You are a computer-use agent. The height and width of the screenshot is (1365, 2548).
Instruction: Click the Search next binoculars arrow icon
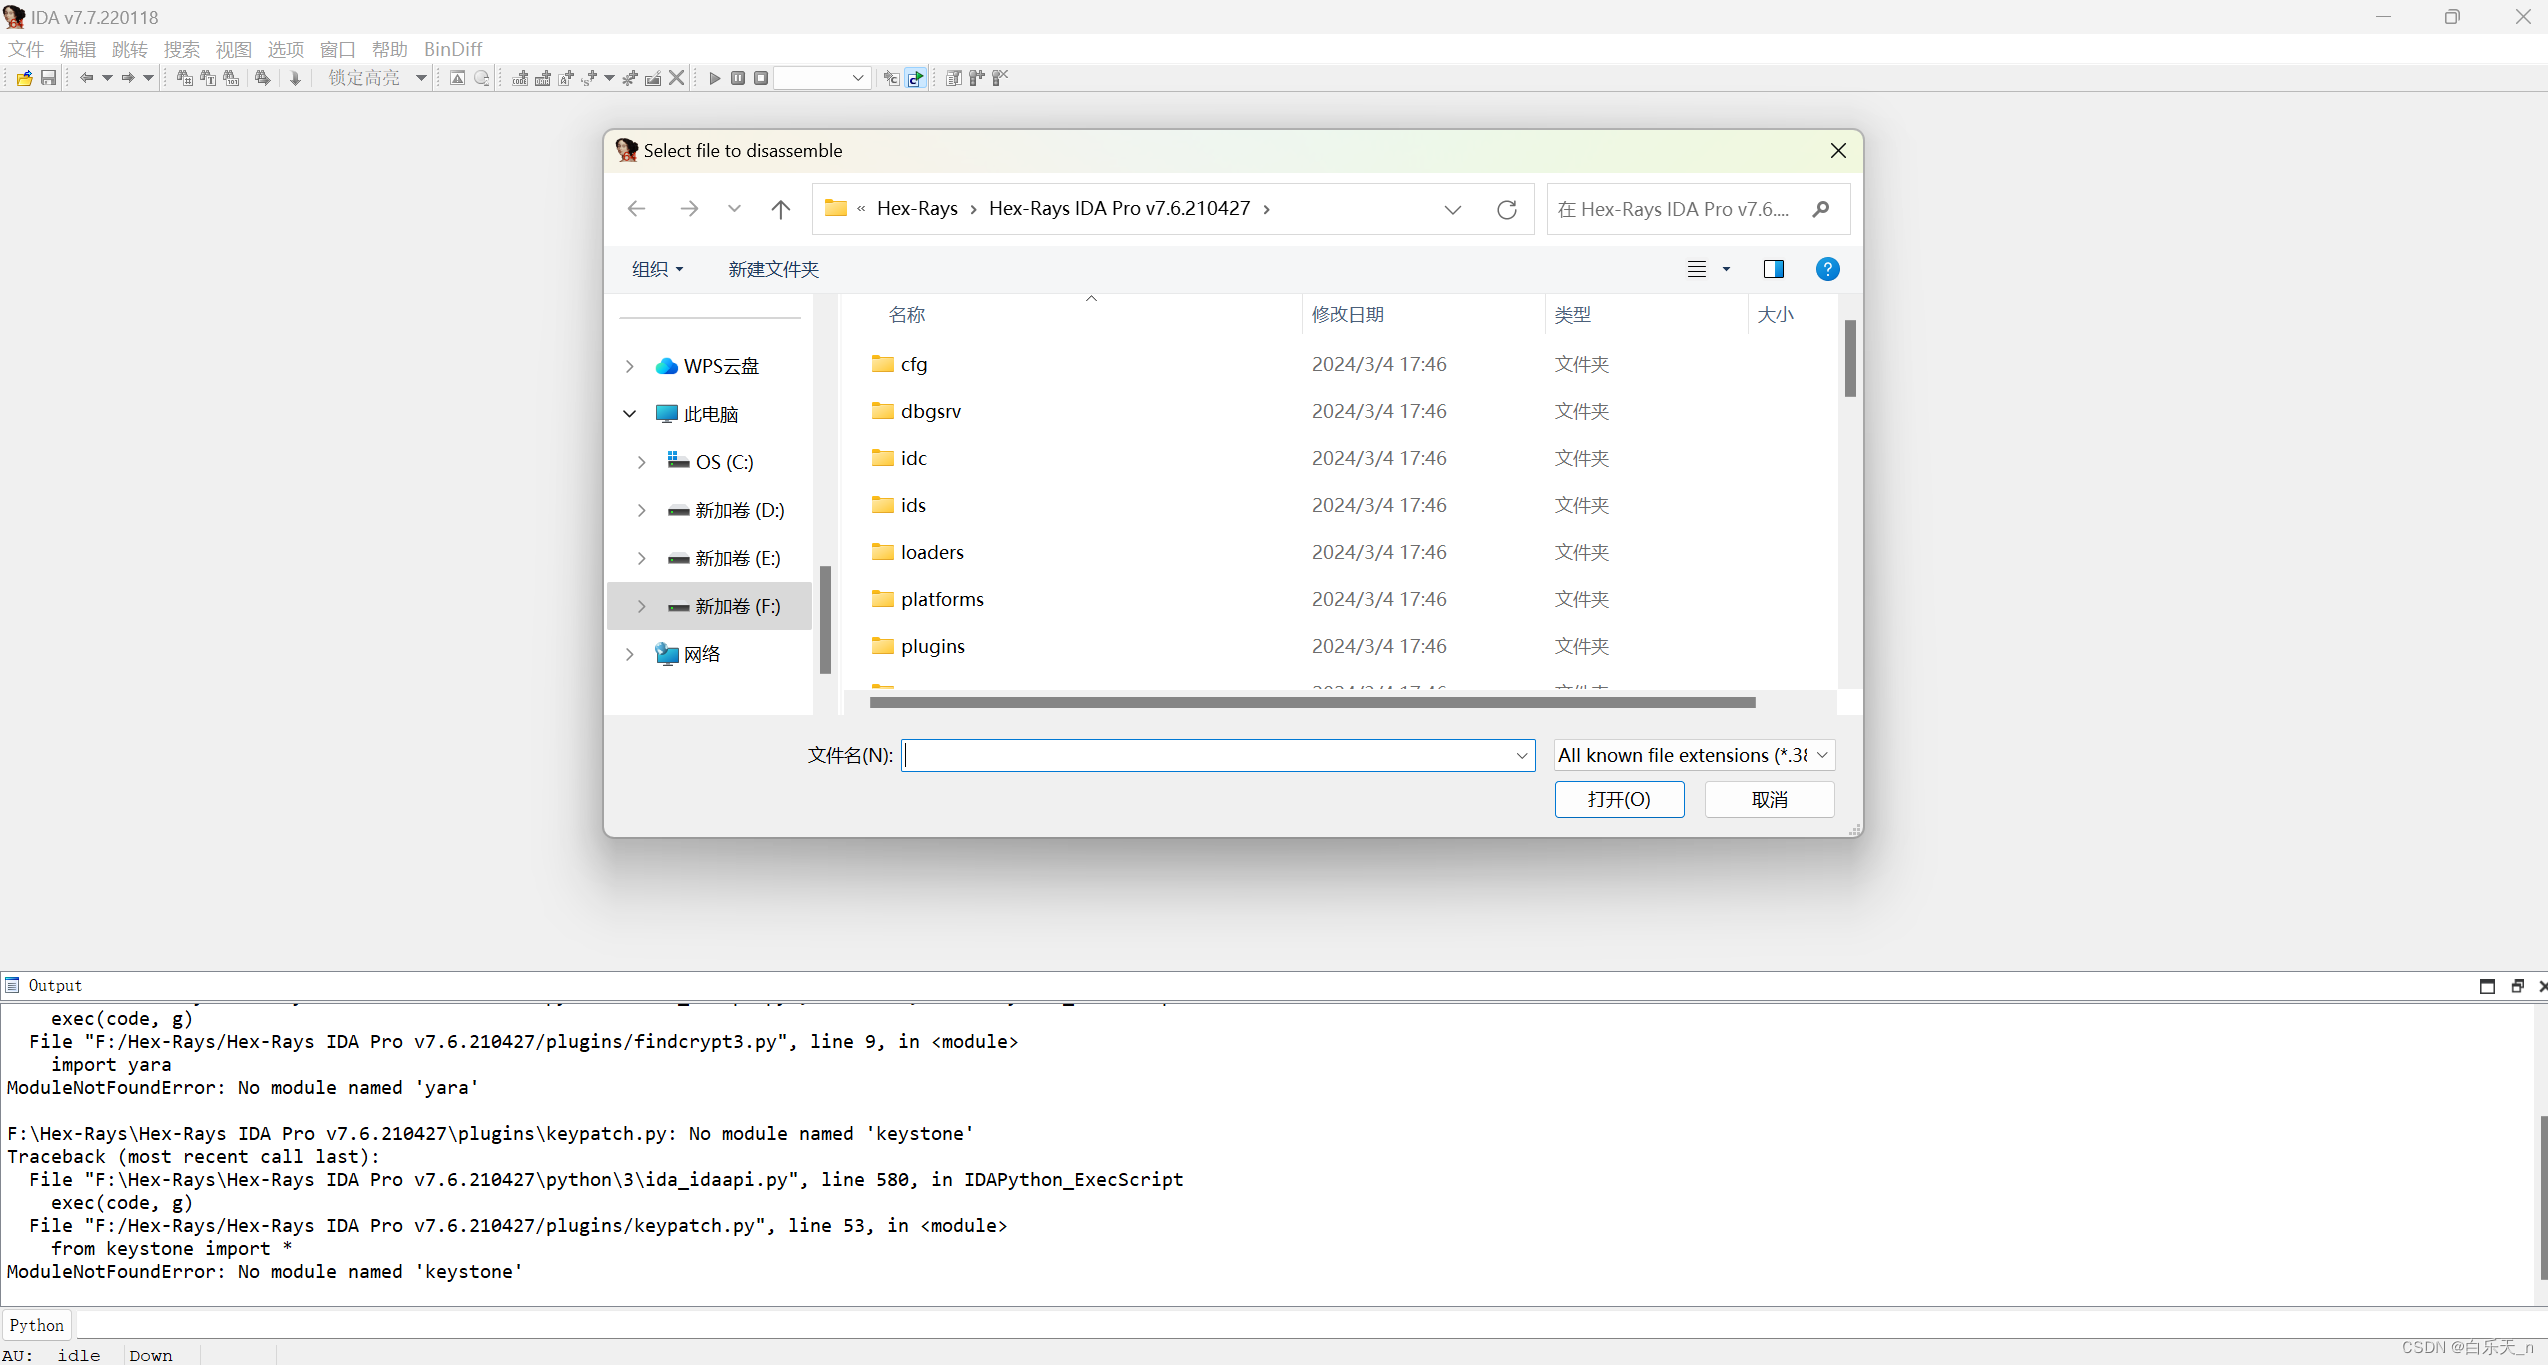click(x=263, y=78)
